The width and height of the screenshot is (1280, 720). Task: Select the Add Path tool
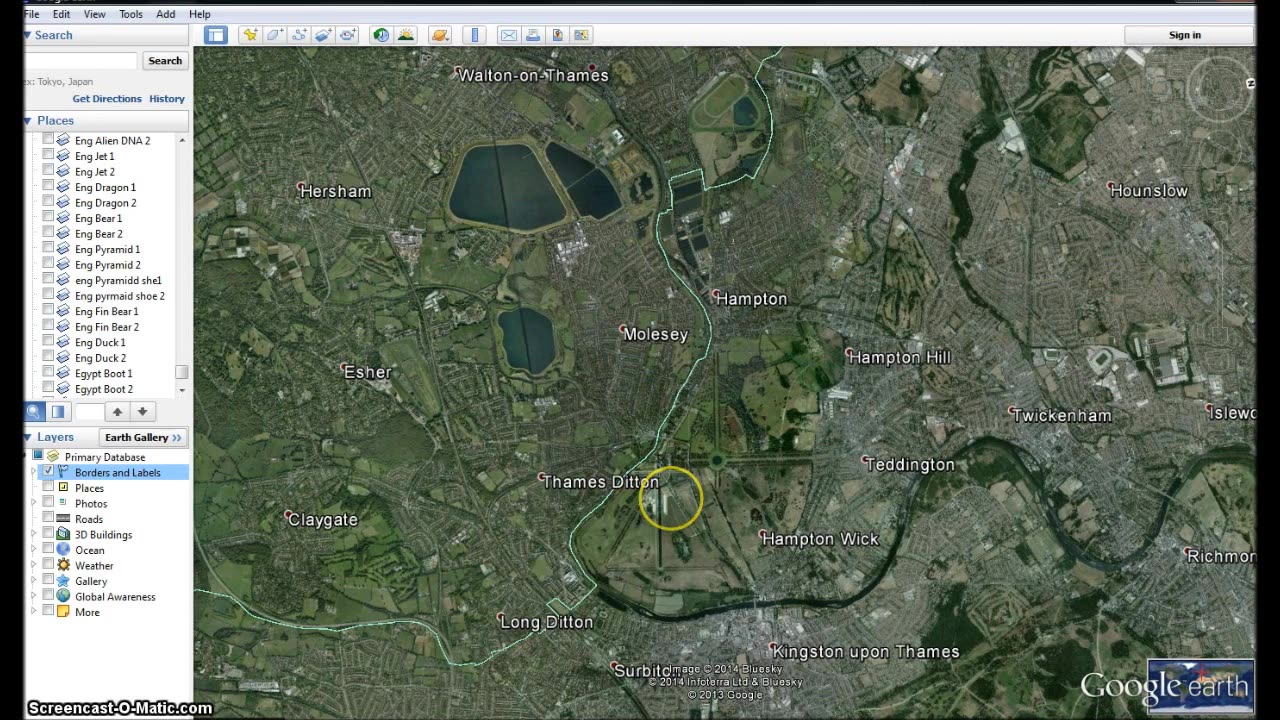[x=299, y=35]
